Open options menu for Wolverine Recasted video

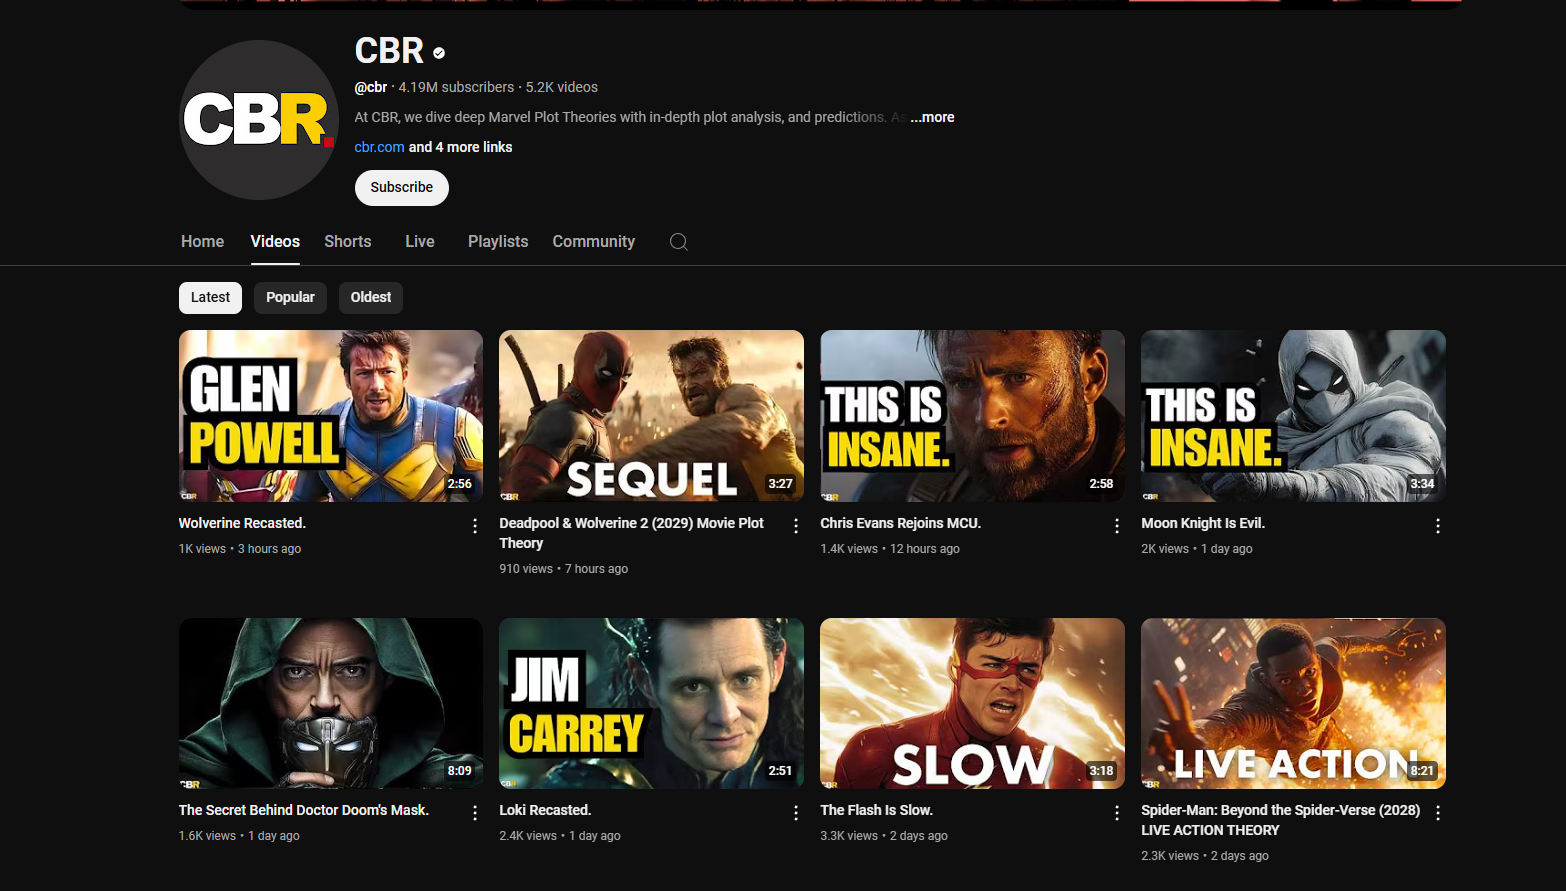pyautogui.click(x=475, y=526)
